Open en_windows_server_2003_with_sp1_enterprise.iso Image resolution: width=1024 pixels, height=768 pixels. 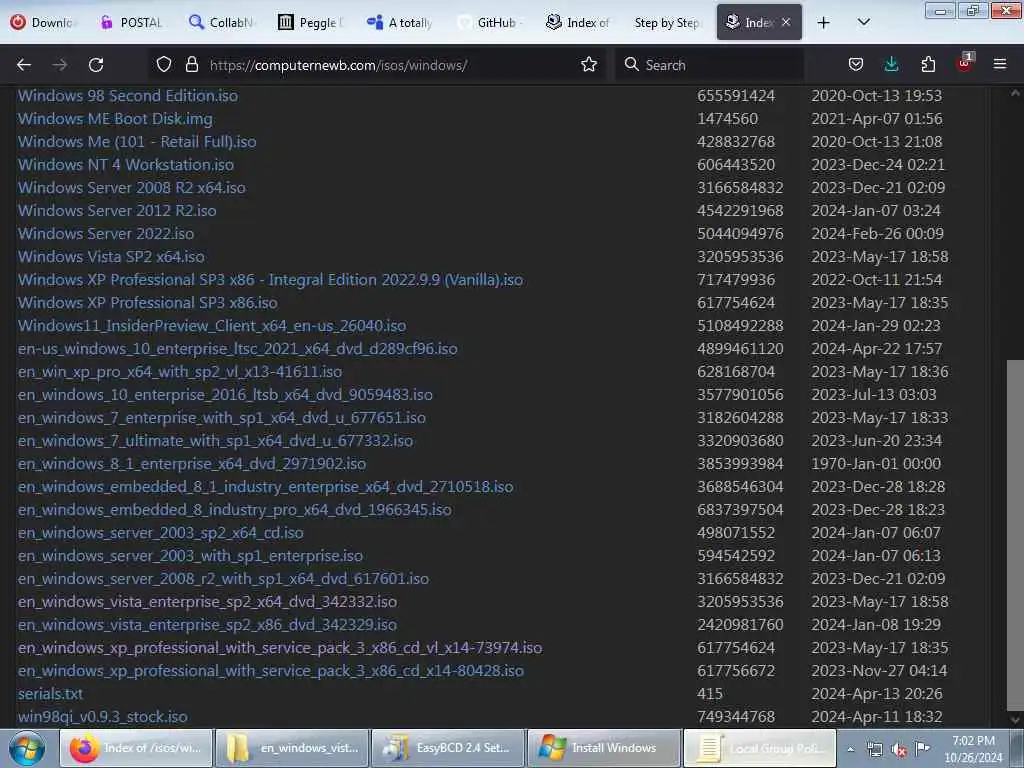tap(191, 556)
